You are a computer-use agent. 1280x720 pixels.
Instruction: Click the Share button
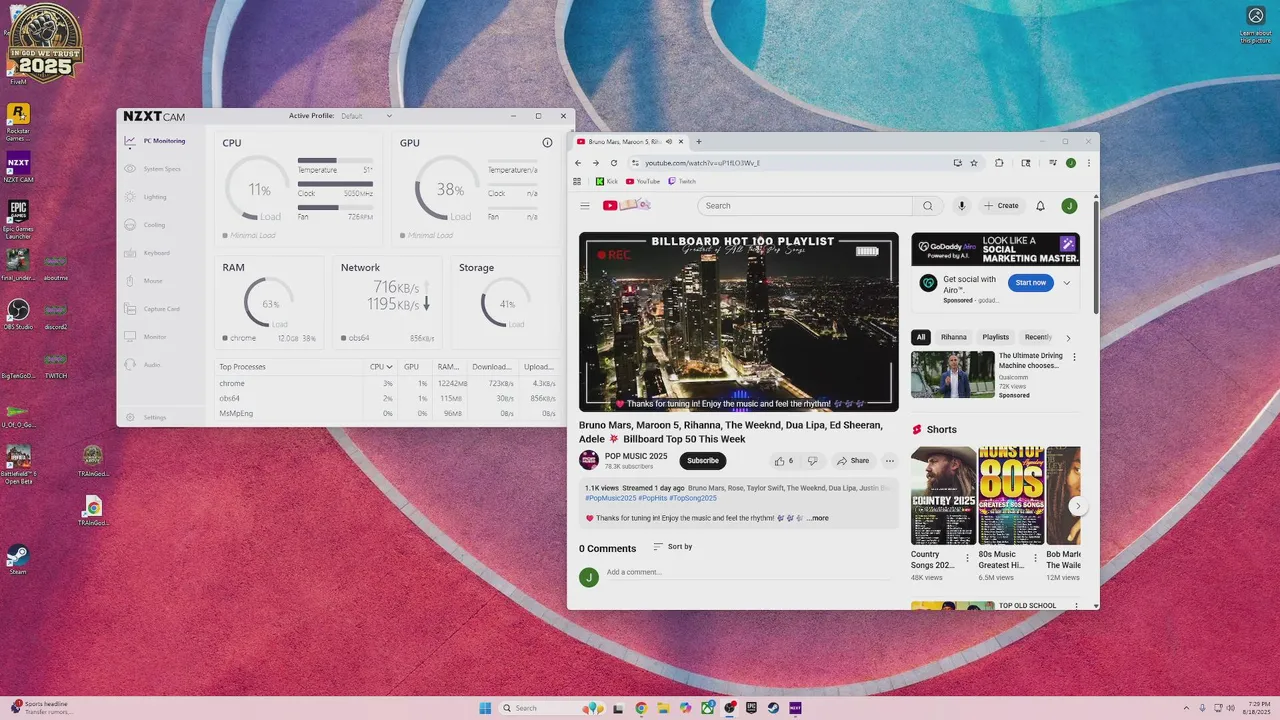point(853,461)
